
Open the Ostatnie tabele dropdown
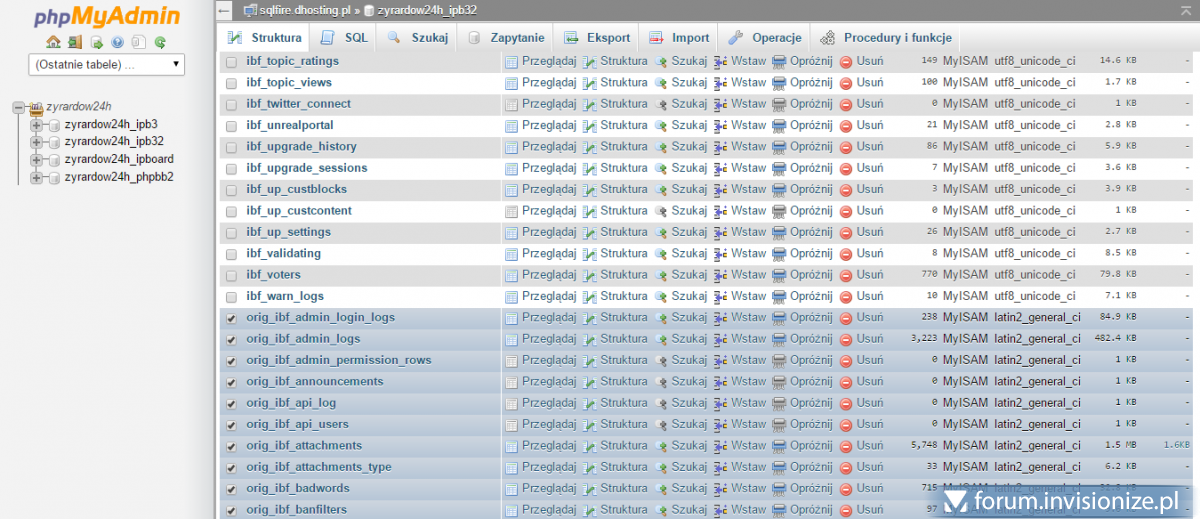coord(107,64)
